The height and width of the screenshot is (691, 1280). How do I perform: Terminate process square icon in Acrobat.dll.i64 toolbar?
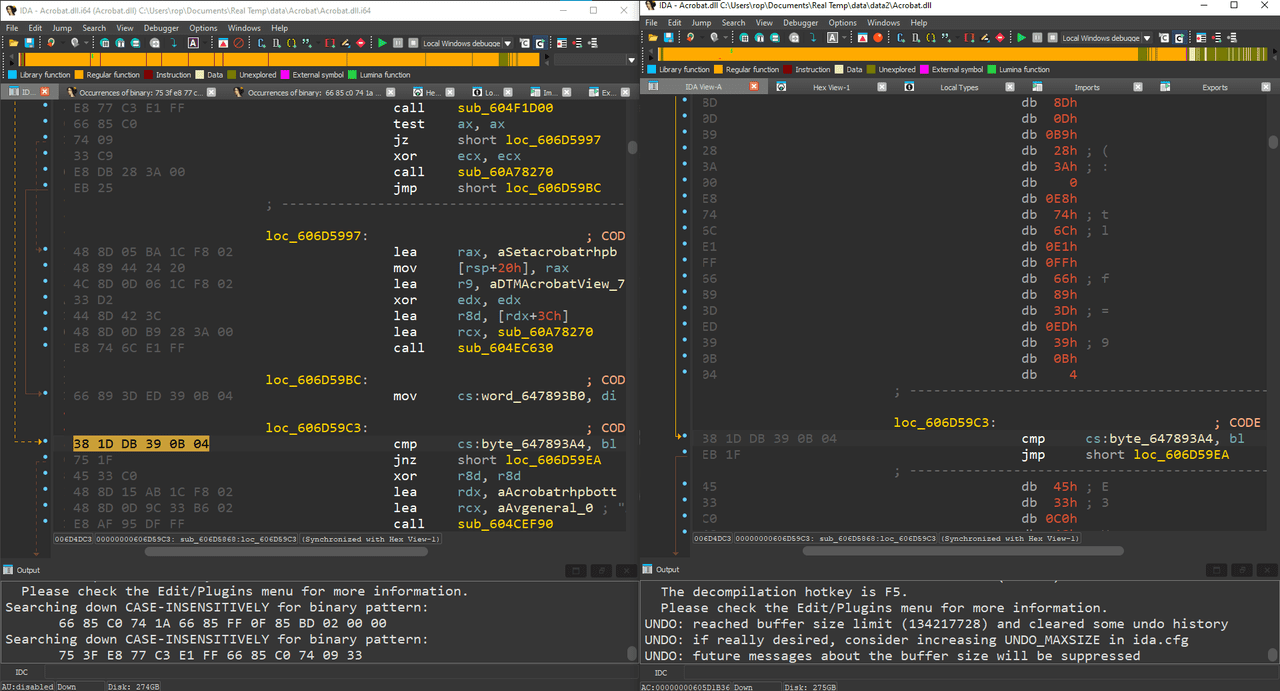[413, 43]
